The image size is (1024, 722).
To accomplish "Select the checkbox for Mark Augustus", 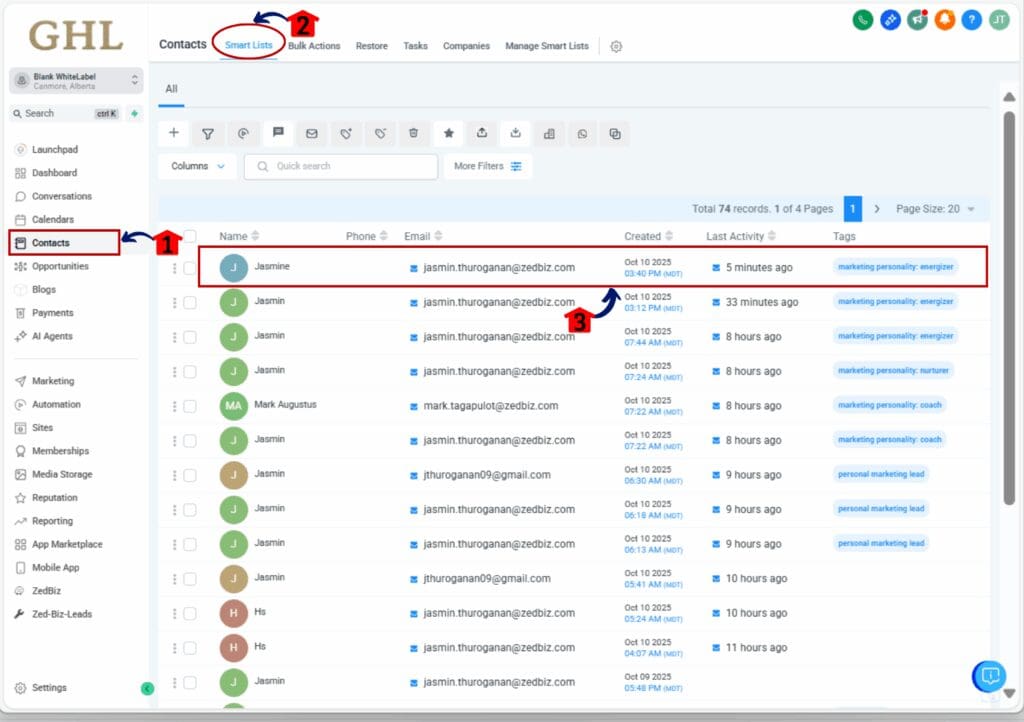I will (x=189, y=406).
